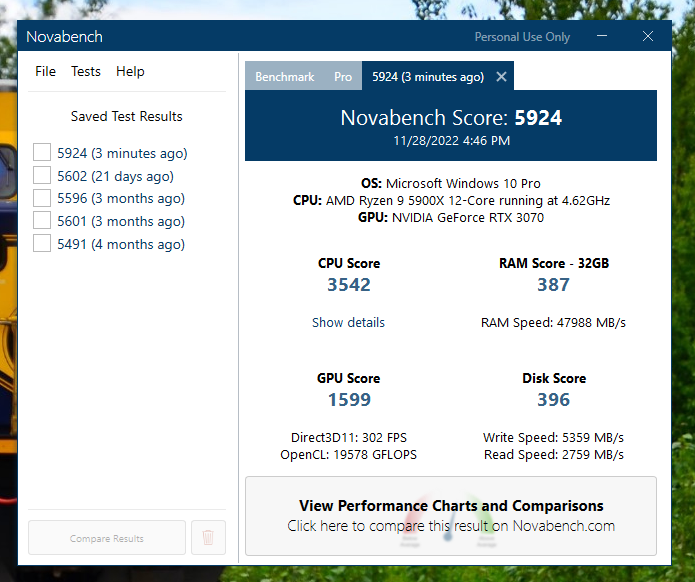Viewport: 695px width, 582px height.
Task: Switch to the Benchmark tab
Action: coord(285,77)
